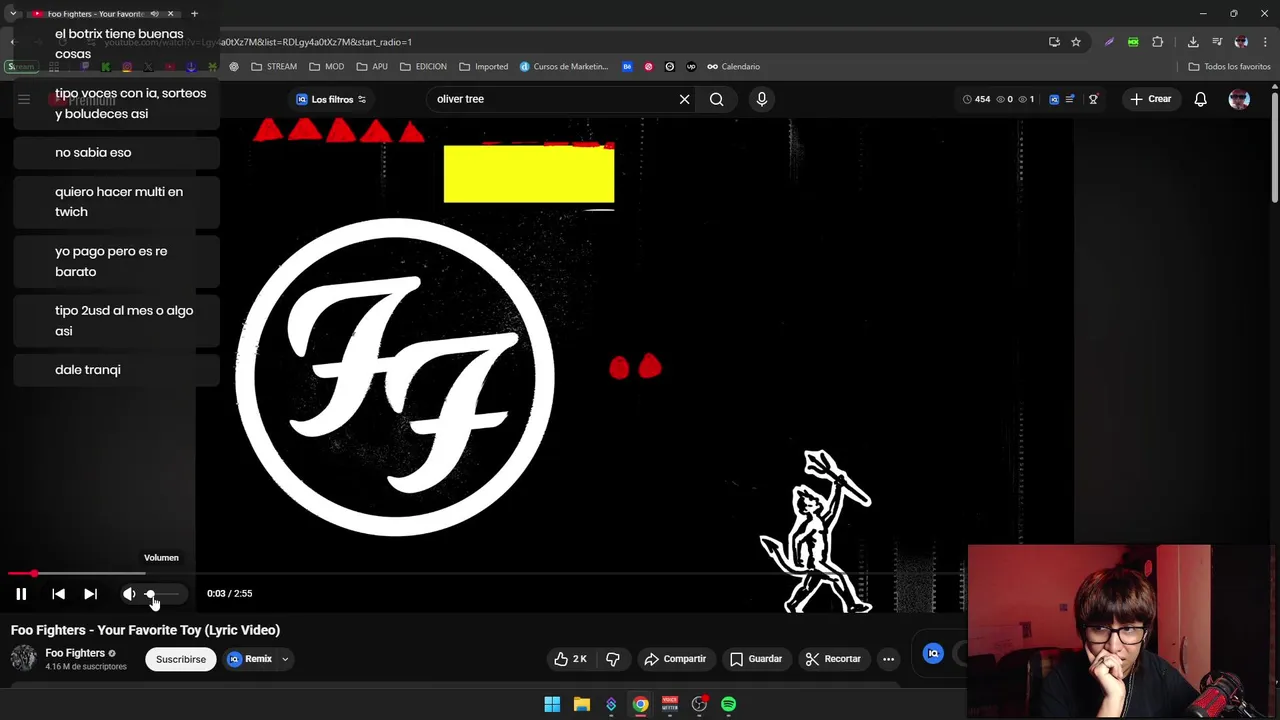Open Spotify from the taskbar

point(729,704)
